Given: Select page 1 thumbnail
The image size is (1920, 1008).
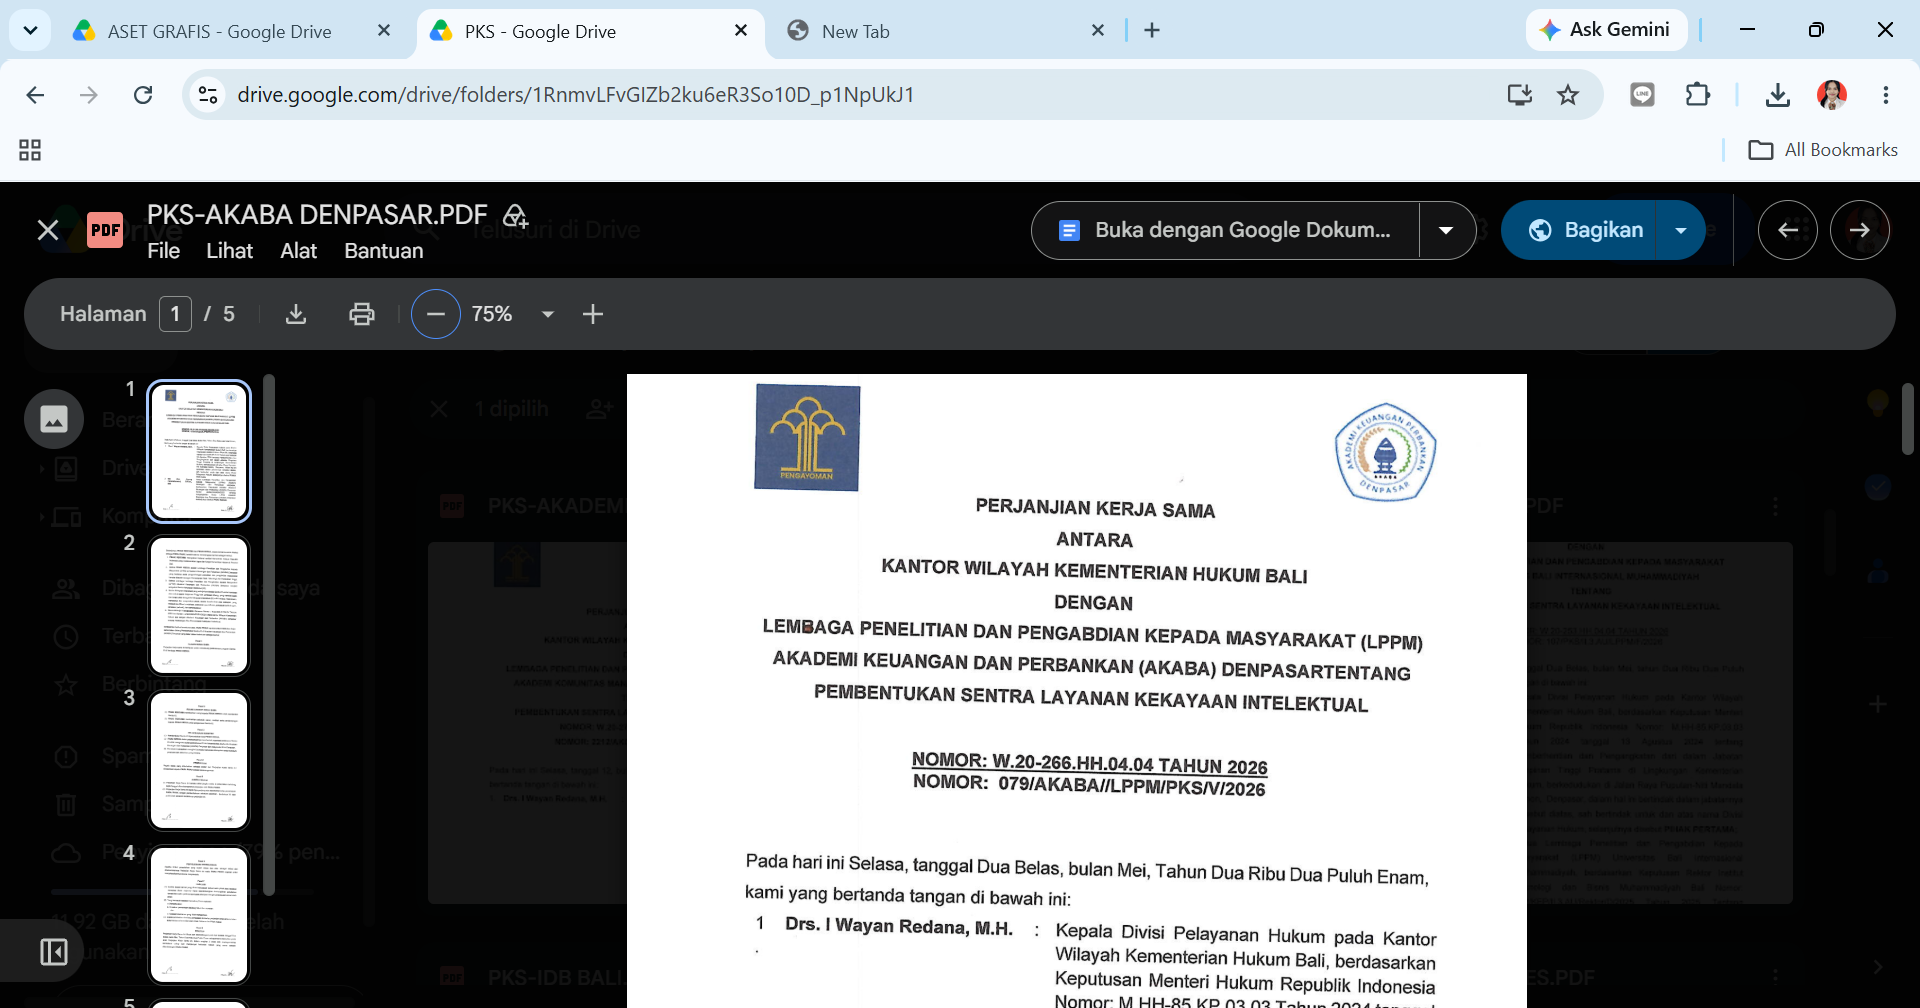Looking at the screenshot, I should click(199, 451).
